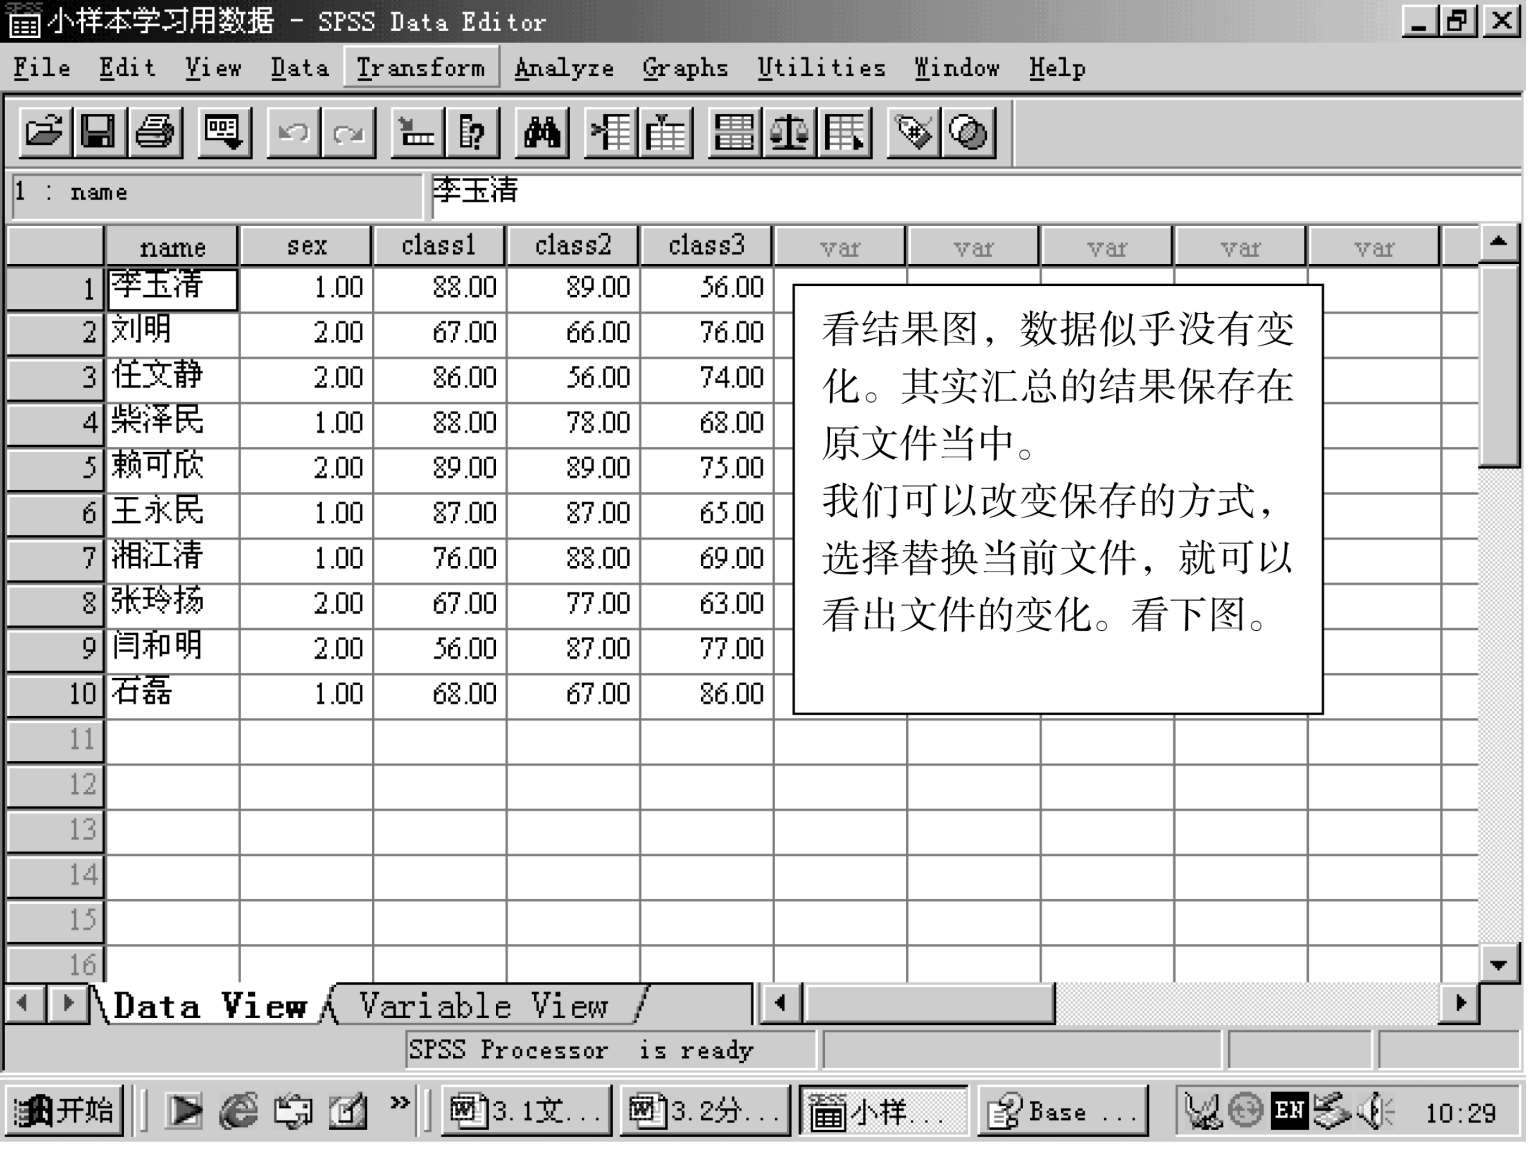Open the Utilities menu

(x=821, y=68)
